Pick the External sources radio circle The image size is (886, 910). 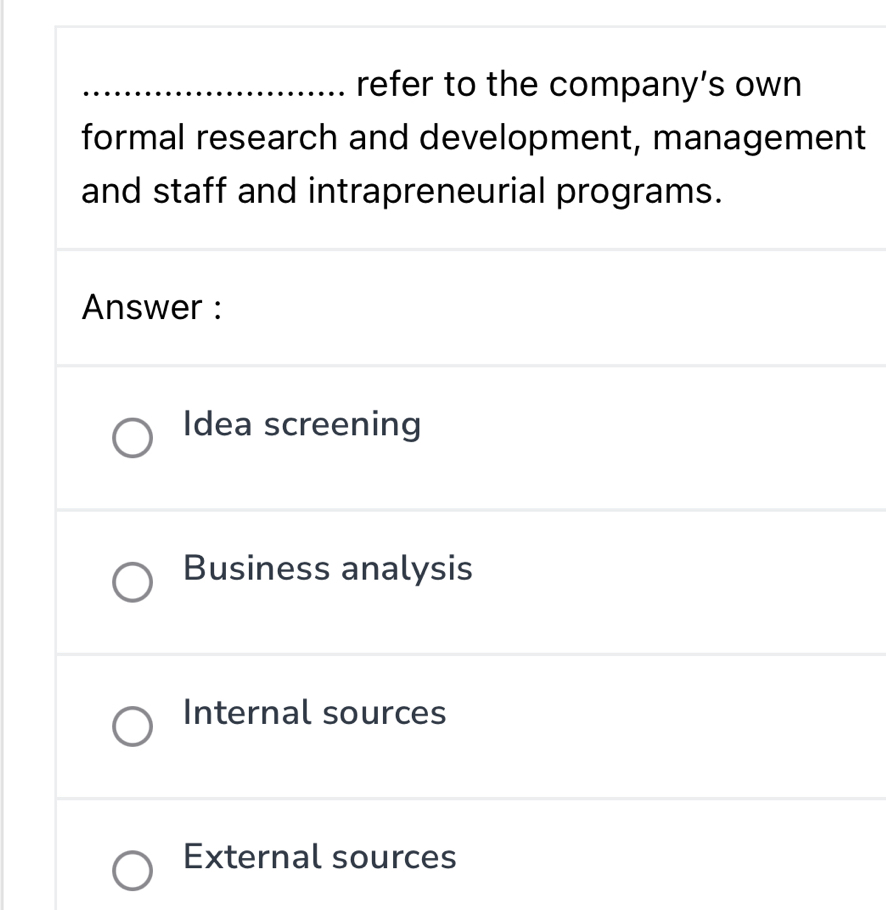(x=132, y=871)
